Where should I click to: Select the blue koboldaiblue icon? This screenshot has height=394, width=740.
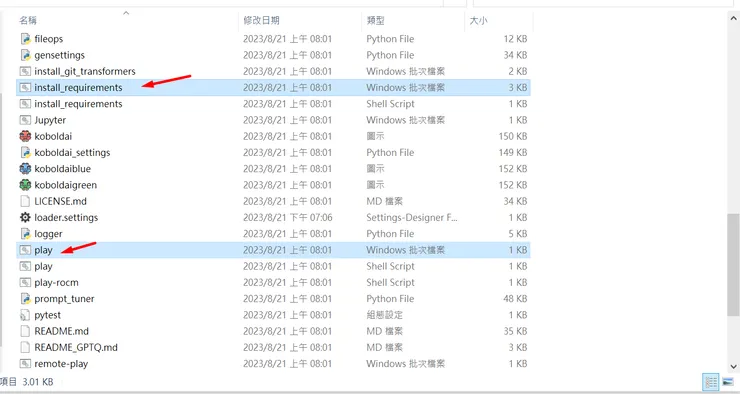pos(25,168)
